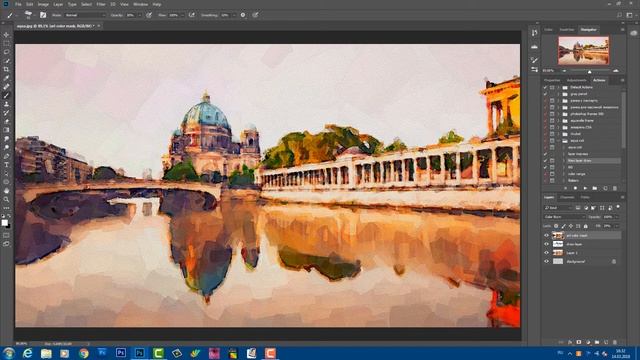640x360 pixels.
Task: Lock all layer properties padlock
Action: coord(586,226)
